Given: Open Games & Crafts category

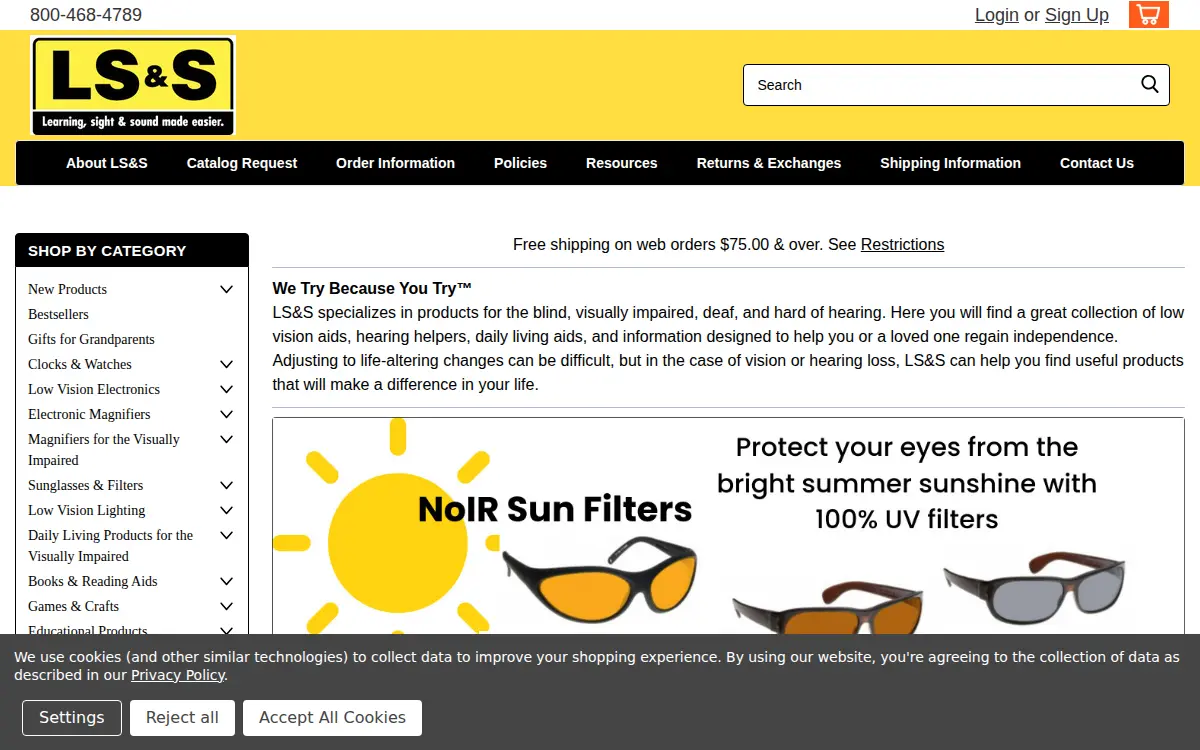Looking at the screenshot, I should (x=73, y=606).
